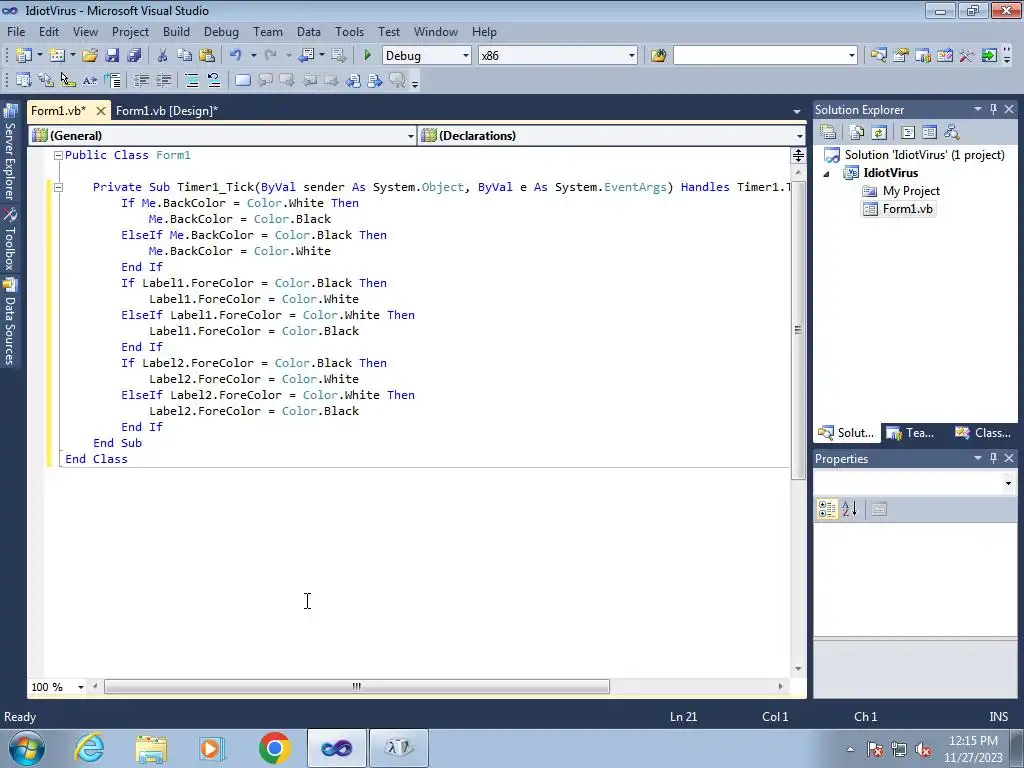Screen dimensions: 1024x768
Task: Toggle Alphabetical sort in Properties panel
Action: [850, 509]
